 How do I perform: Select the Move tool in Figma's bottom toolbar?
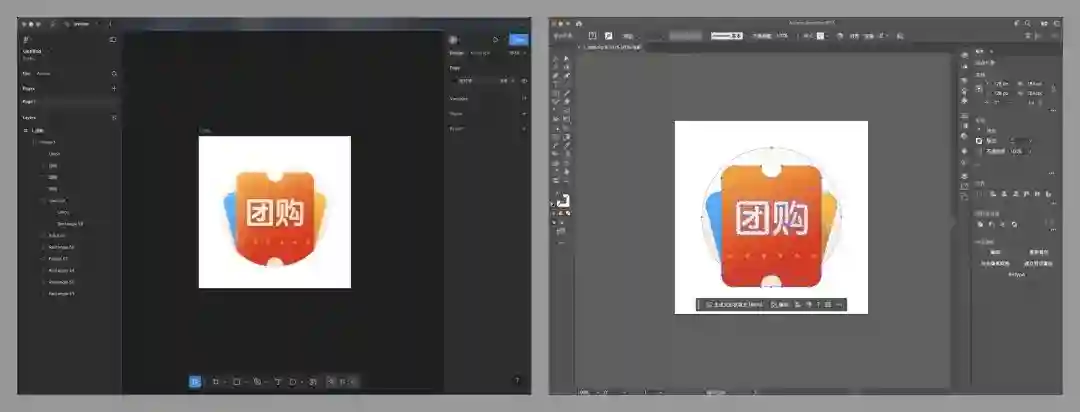tap(195, 382)
